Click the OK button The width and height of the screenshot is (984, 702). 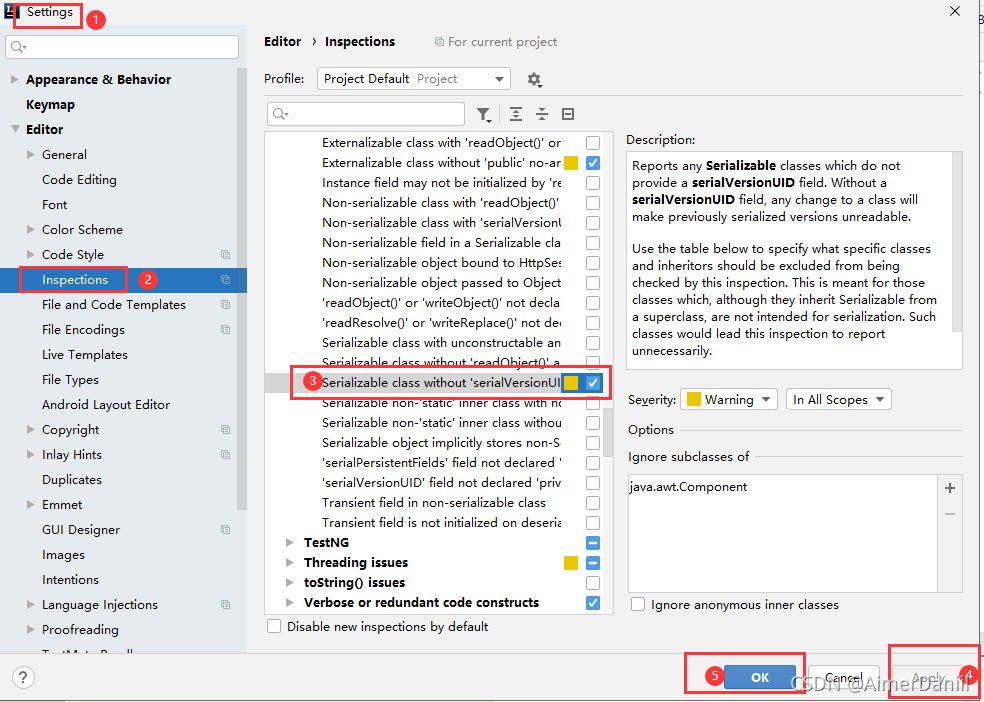tap(760, 678)
